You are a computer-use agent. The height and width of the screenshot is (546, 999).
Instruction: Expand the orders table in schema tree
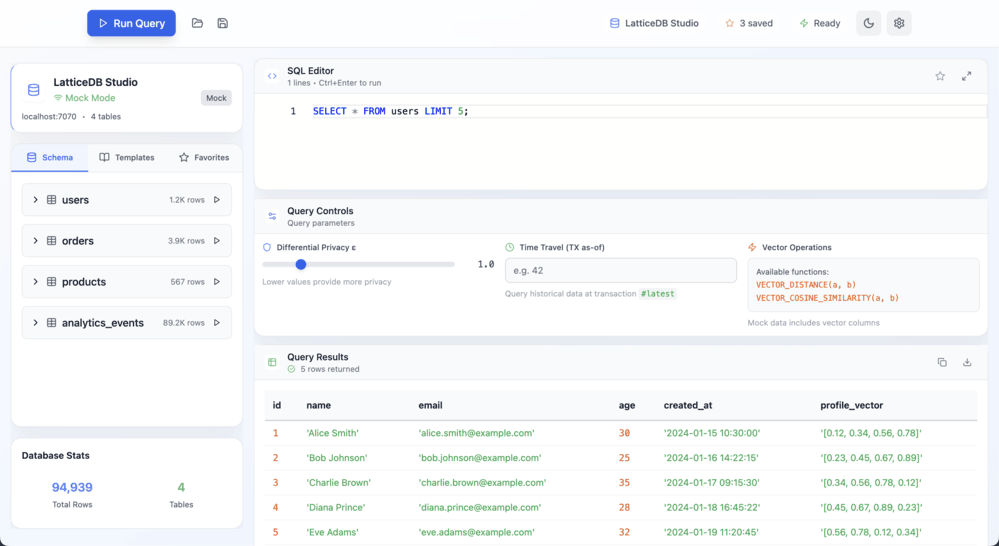(36, 241)
